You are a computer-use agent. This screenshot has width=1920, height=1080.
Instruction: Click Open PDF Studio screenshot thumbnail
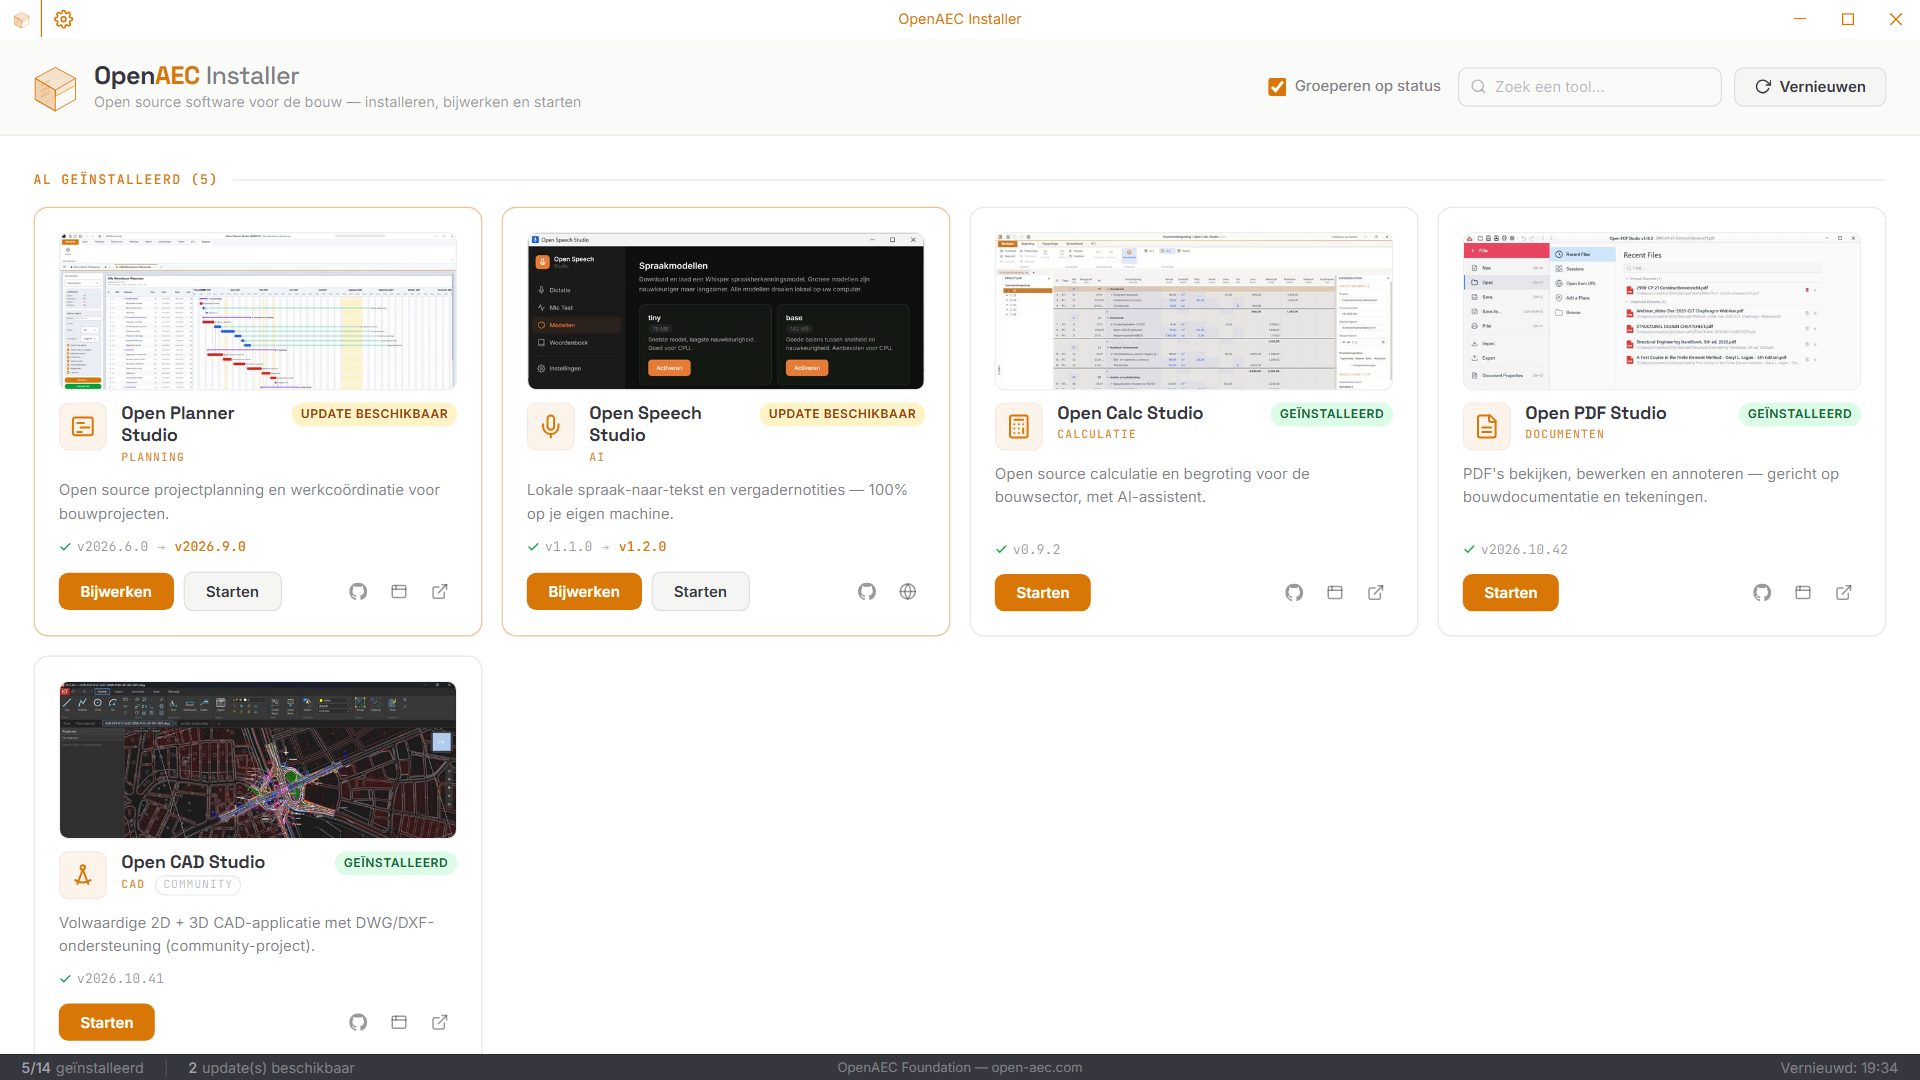pyautogui.click(x=1662, y=311)
